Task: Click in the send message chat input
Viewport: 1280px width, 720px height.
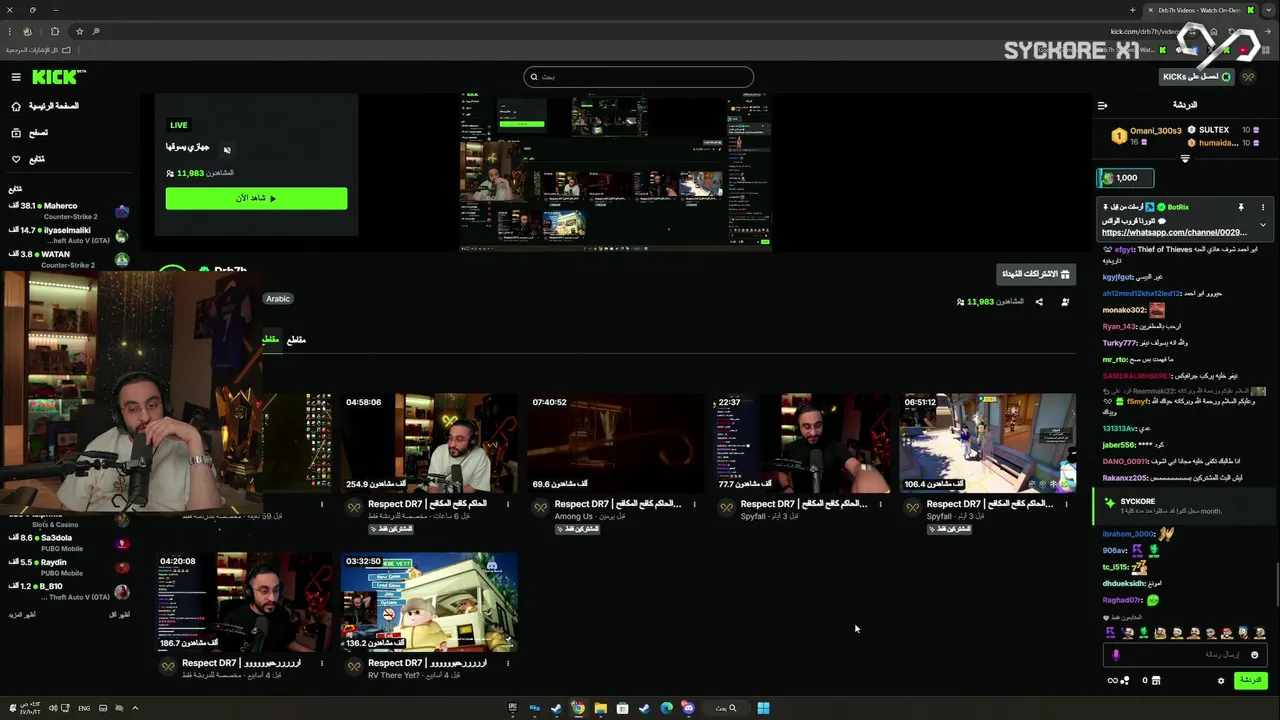Action: click(x=1185, y=655)
